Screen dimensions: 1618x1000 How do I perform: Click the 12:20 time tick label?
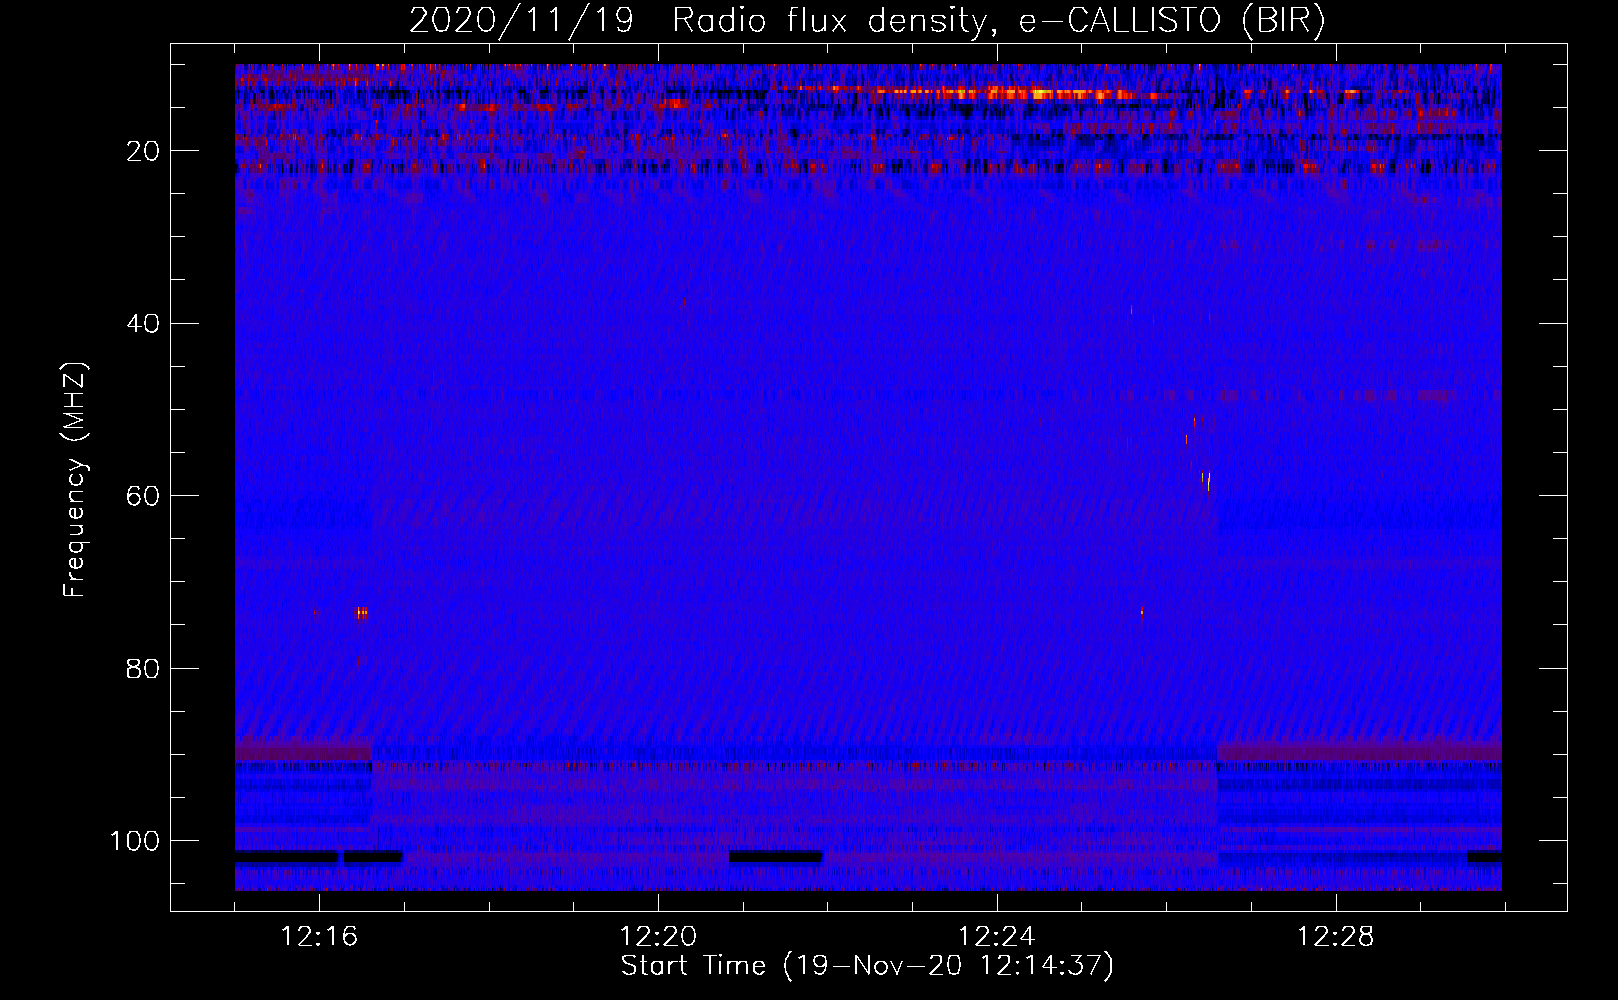(x=658, y=937)
